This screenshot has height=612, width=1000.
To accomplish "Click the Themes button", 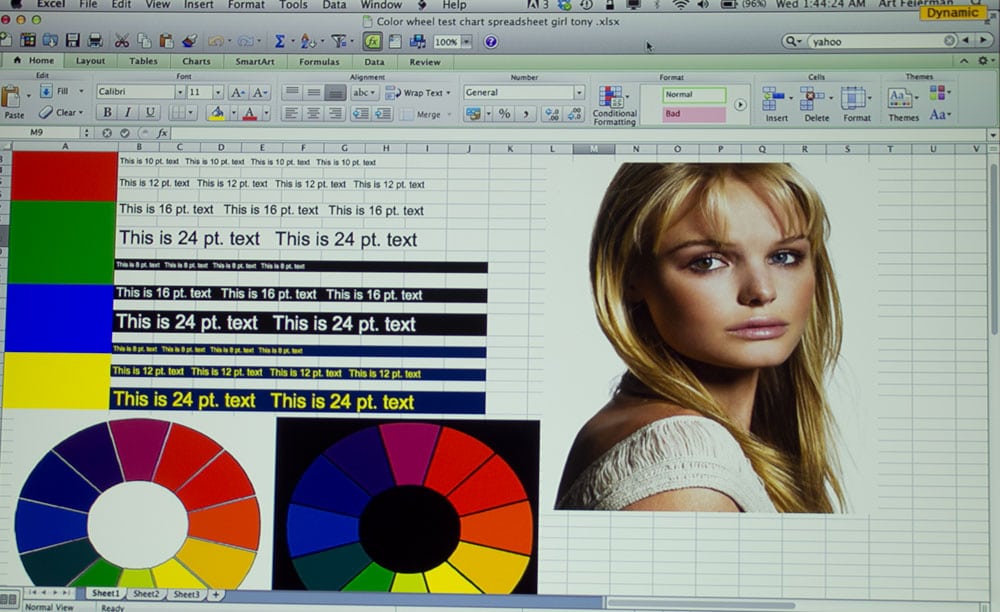I will tap(902, 105).
